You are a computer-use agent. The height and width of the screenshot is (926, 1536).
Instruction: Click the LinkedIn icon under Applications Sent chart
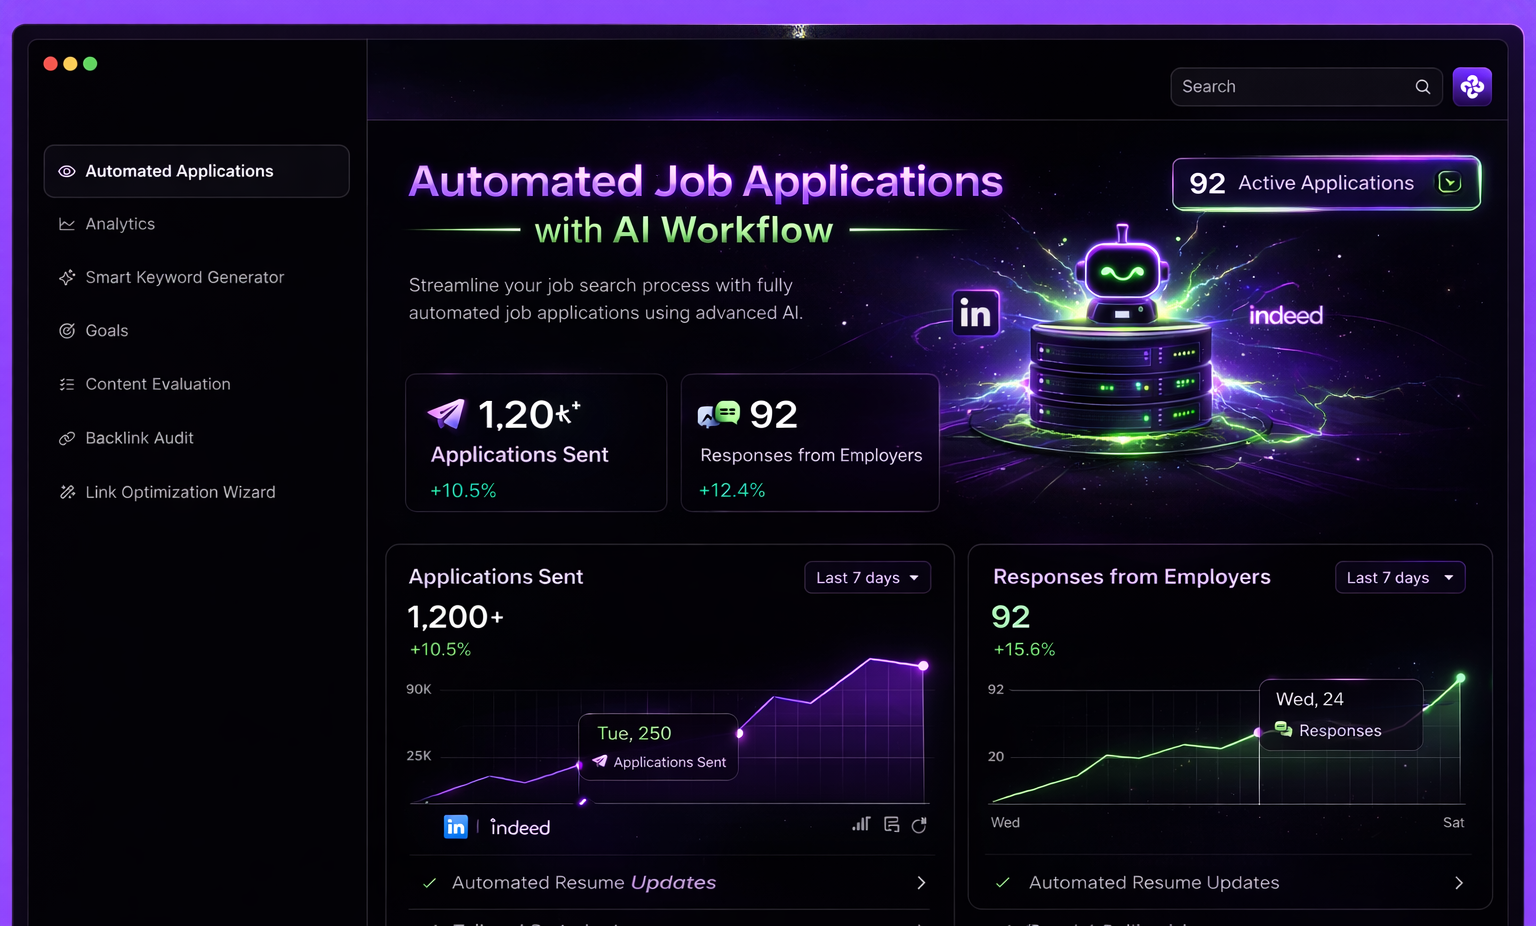(456, 827)
